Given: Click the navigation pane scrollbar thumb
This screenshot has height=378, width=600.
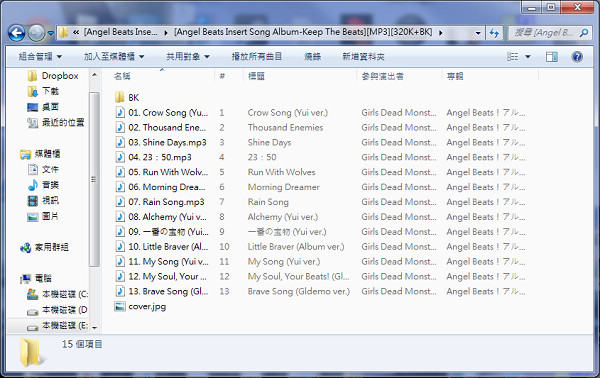Looking at the screenshot, I should [94, 179].
